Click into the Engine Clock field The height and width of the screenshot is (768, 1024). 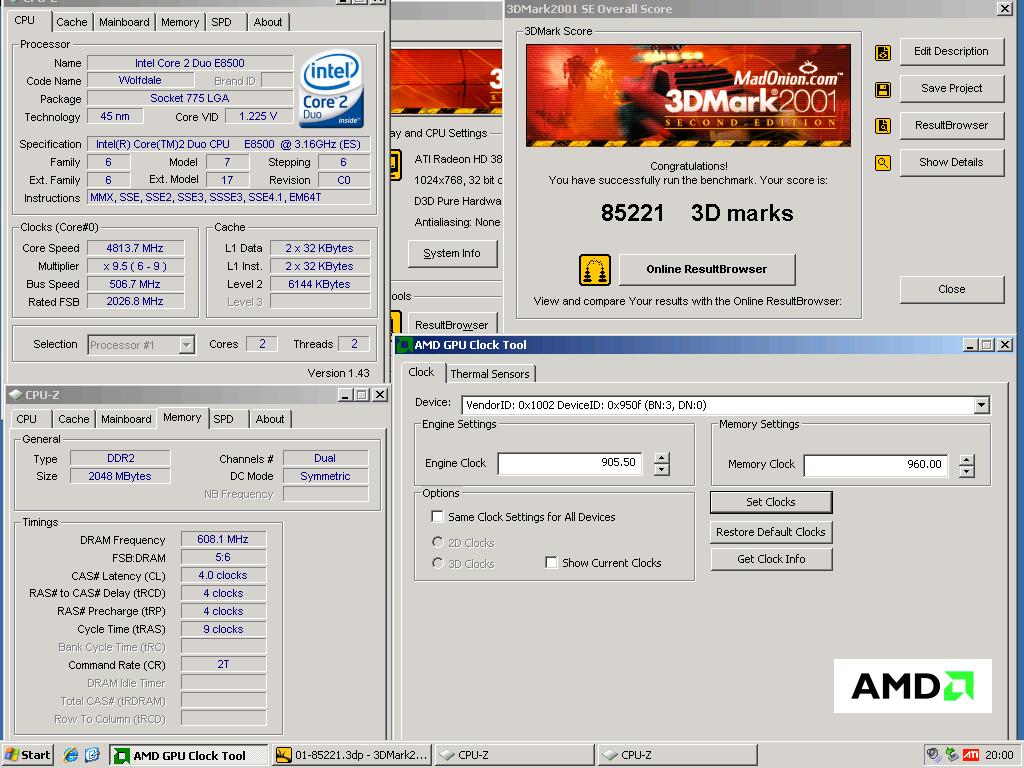569,463
